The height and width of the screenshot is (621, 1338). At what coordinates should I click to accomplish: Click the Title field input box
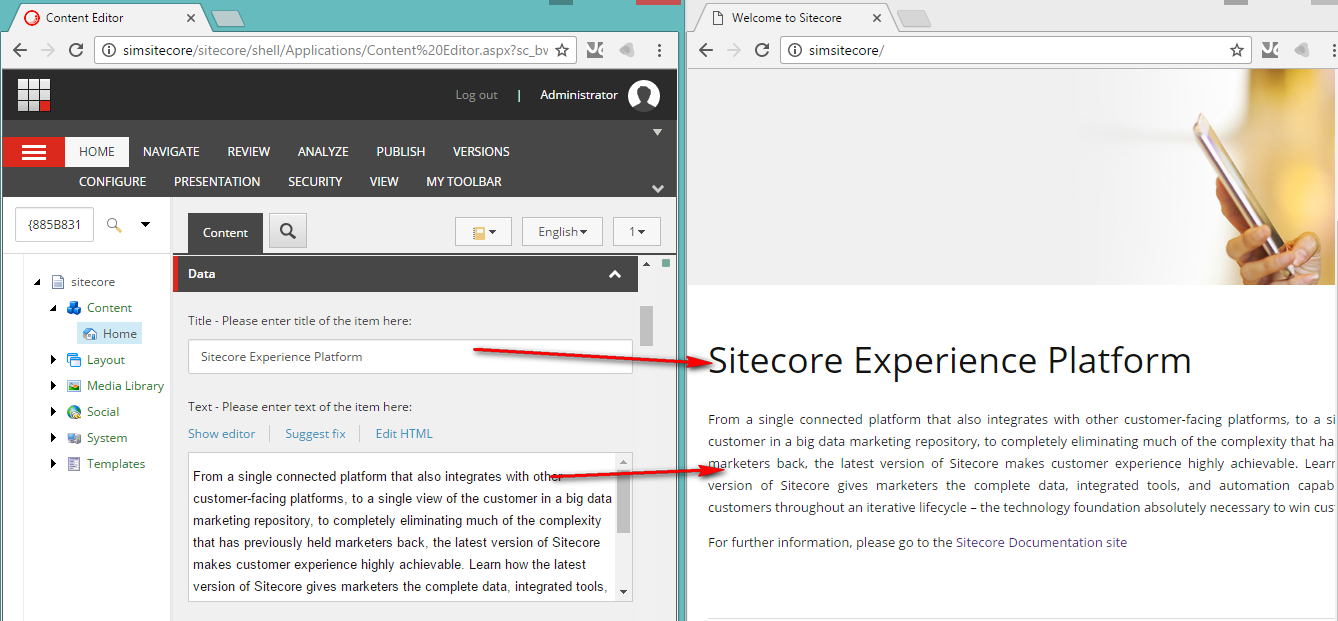410,357
